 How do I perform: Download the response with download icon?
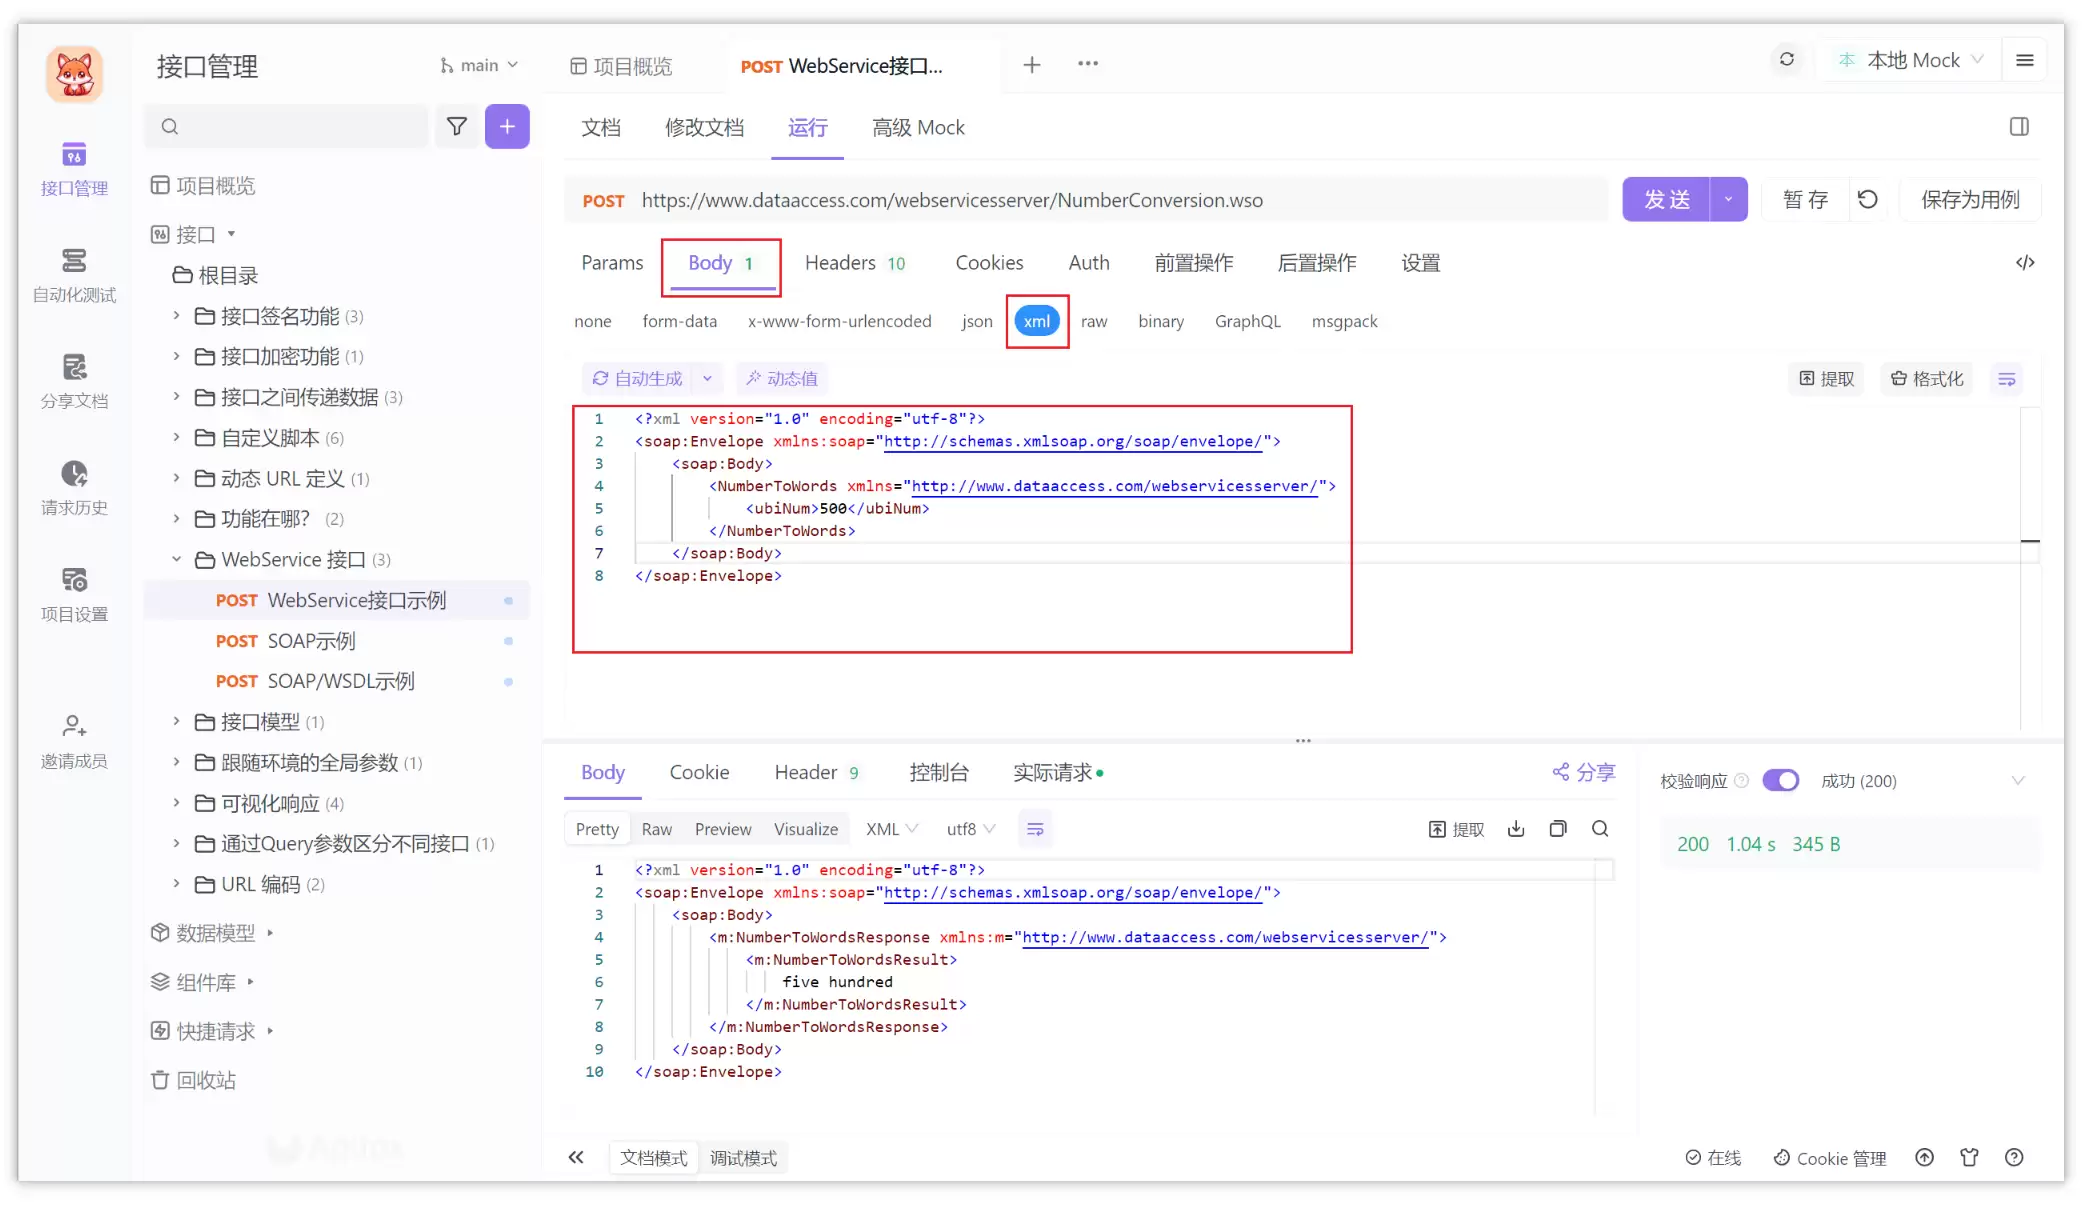(x=1516, y=829)
